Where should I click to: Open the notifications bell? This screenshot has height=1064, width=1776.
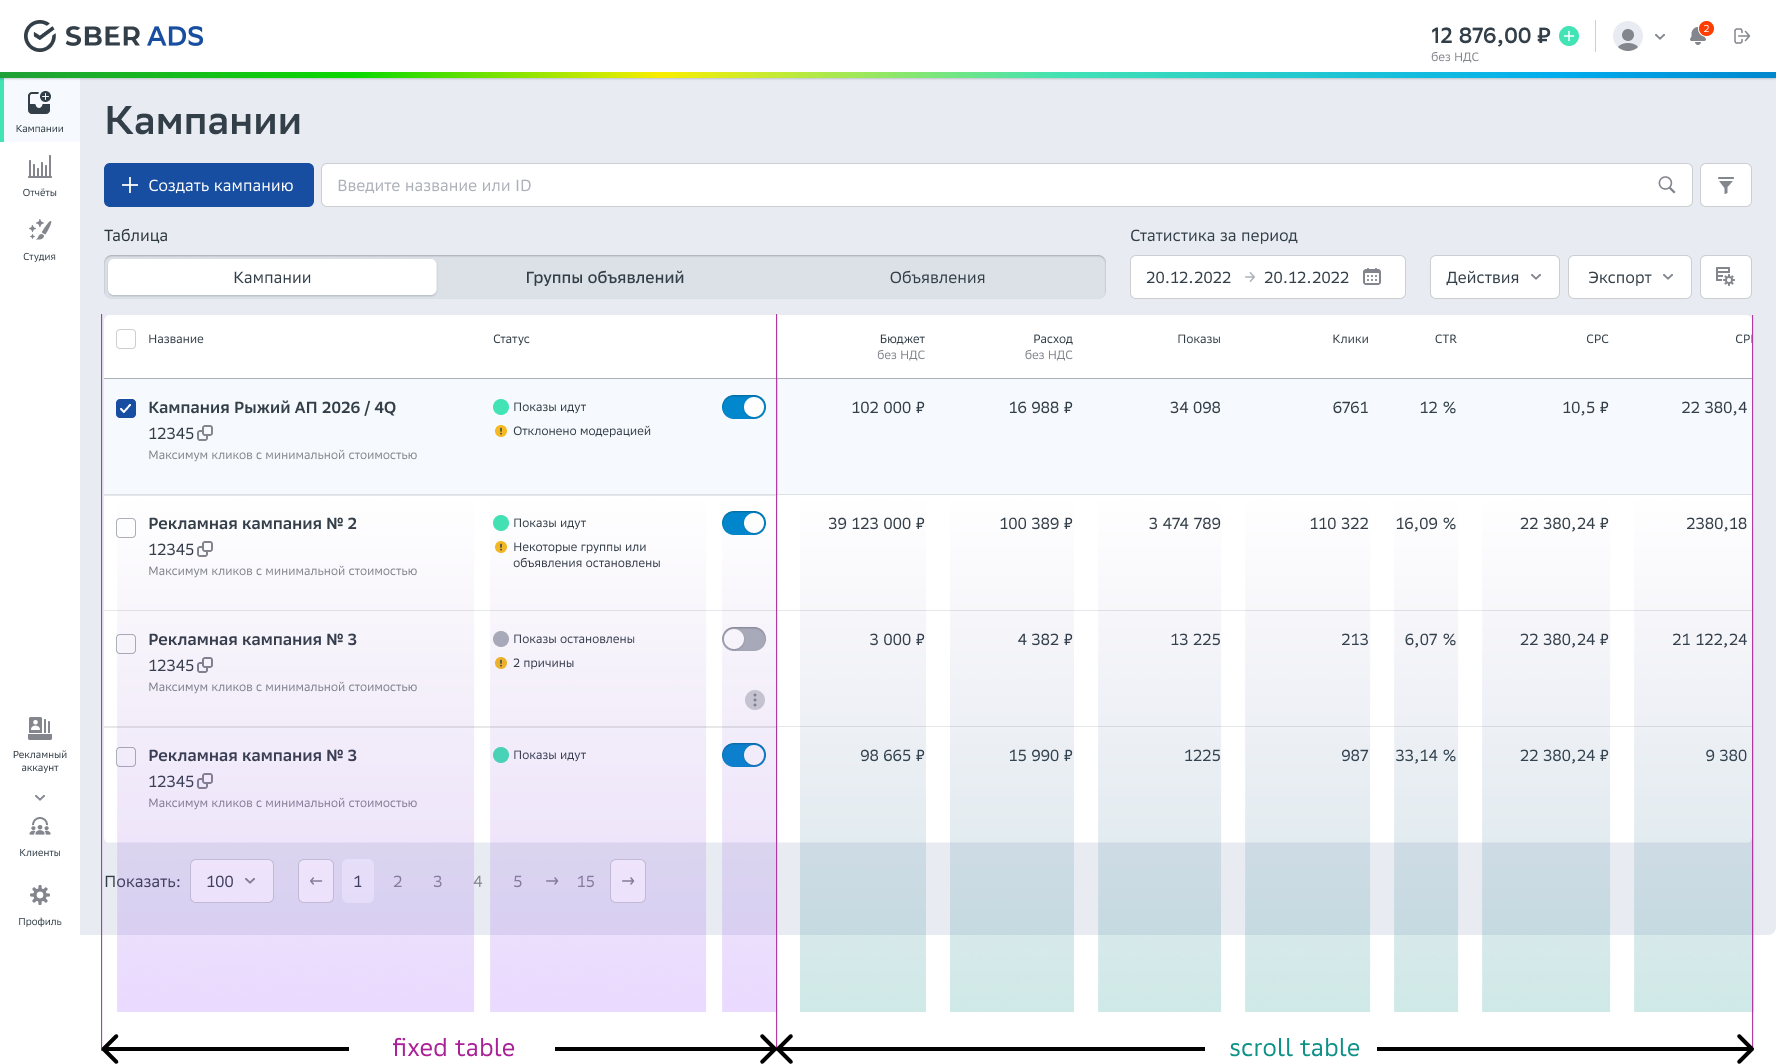[1697, 36]
